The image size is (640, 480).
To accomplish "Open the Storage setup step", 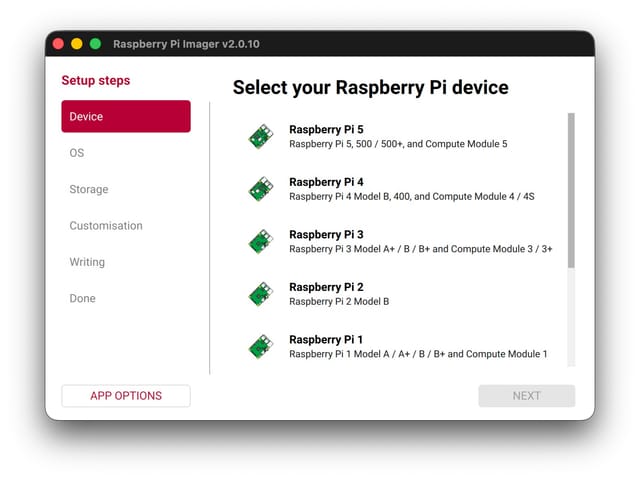I will tap(89, 189).
